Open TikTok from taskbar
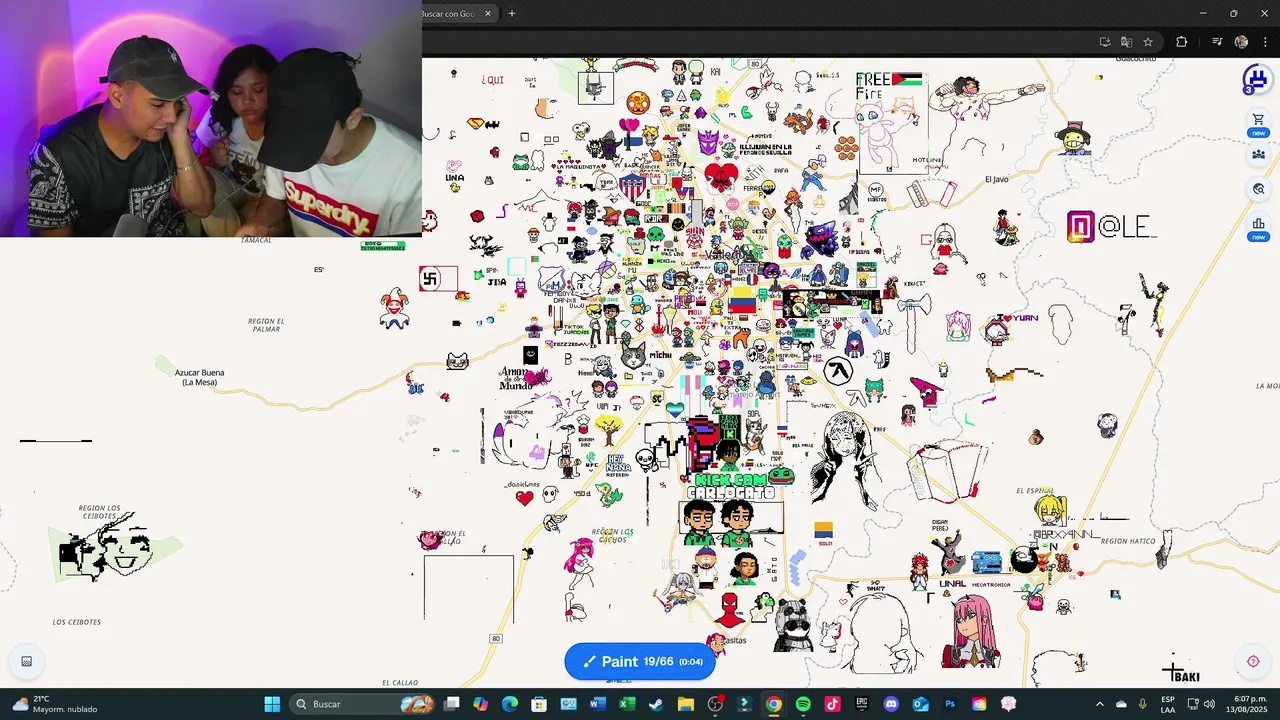This screenshot has height=720, width=1280. [x=832, y=704]
